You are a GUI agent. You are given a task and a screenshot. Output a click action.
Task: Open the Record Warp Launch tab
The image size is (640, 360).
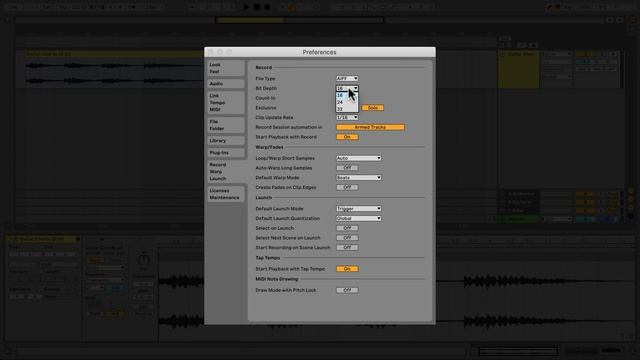[x=226, y=171]
